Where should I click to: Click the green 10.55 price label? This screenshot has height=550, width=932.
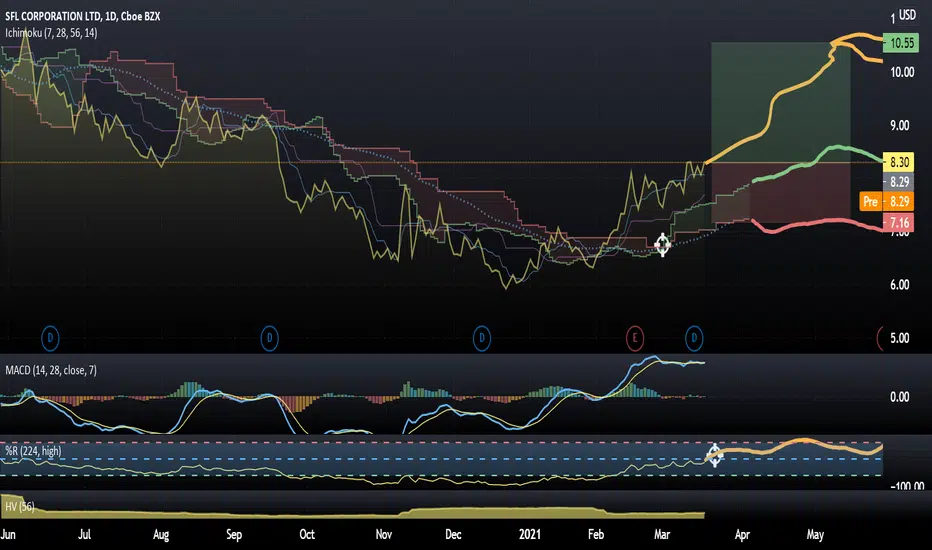pos(900,43)
